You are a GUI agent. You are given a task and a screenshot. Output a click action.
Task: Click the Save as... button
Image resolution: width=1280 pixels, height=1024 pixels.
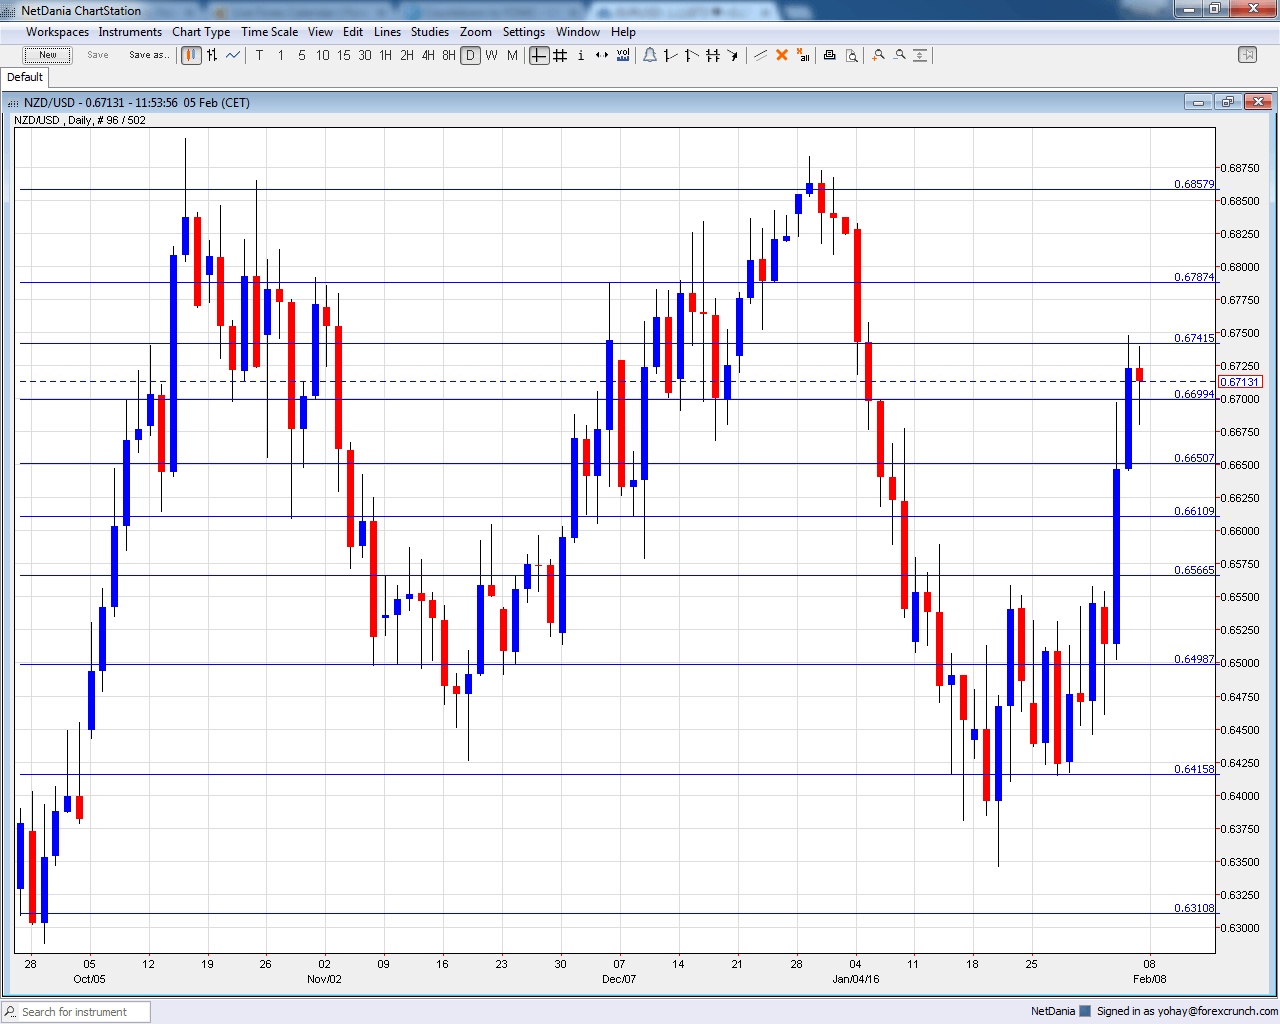click(x=149, y=55)
